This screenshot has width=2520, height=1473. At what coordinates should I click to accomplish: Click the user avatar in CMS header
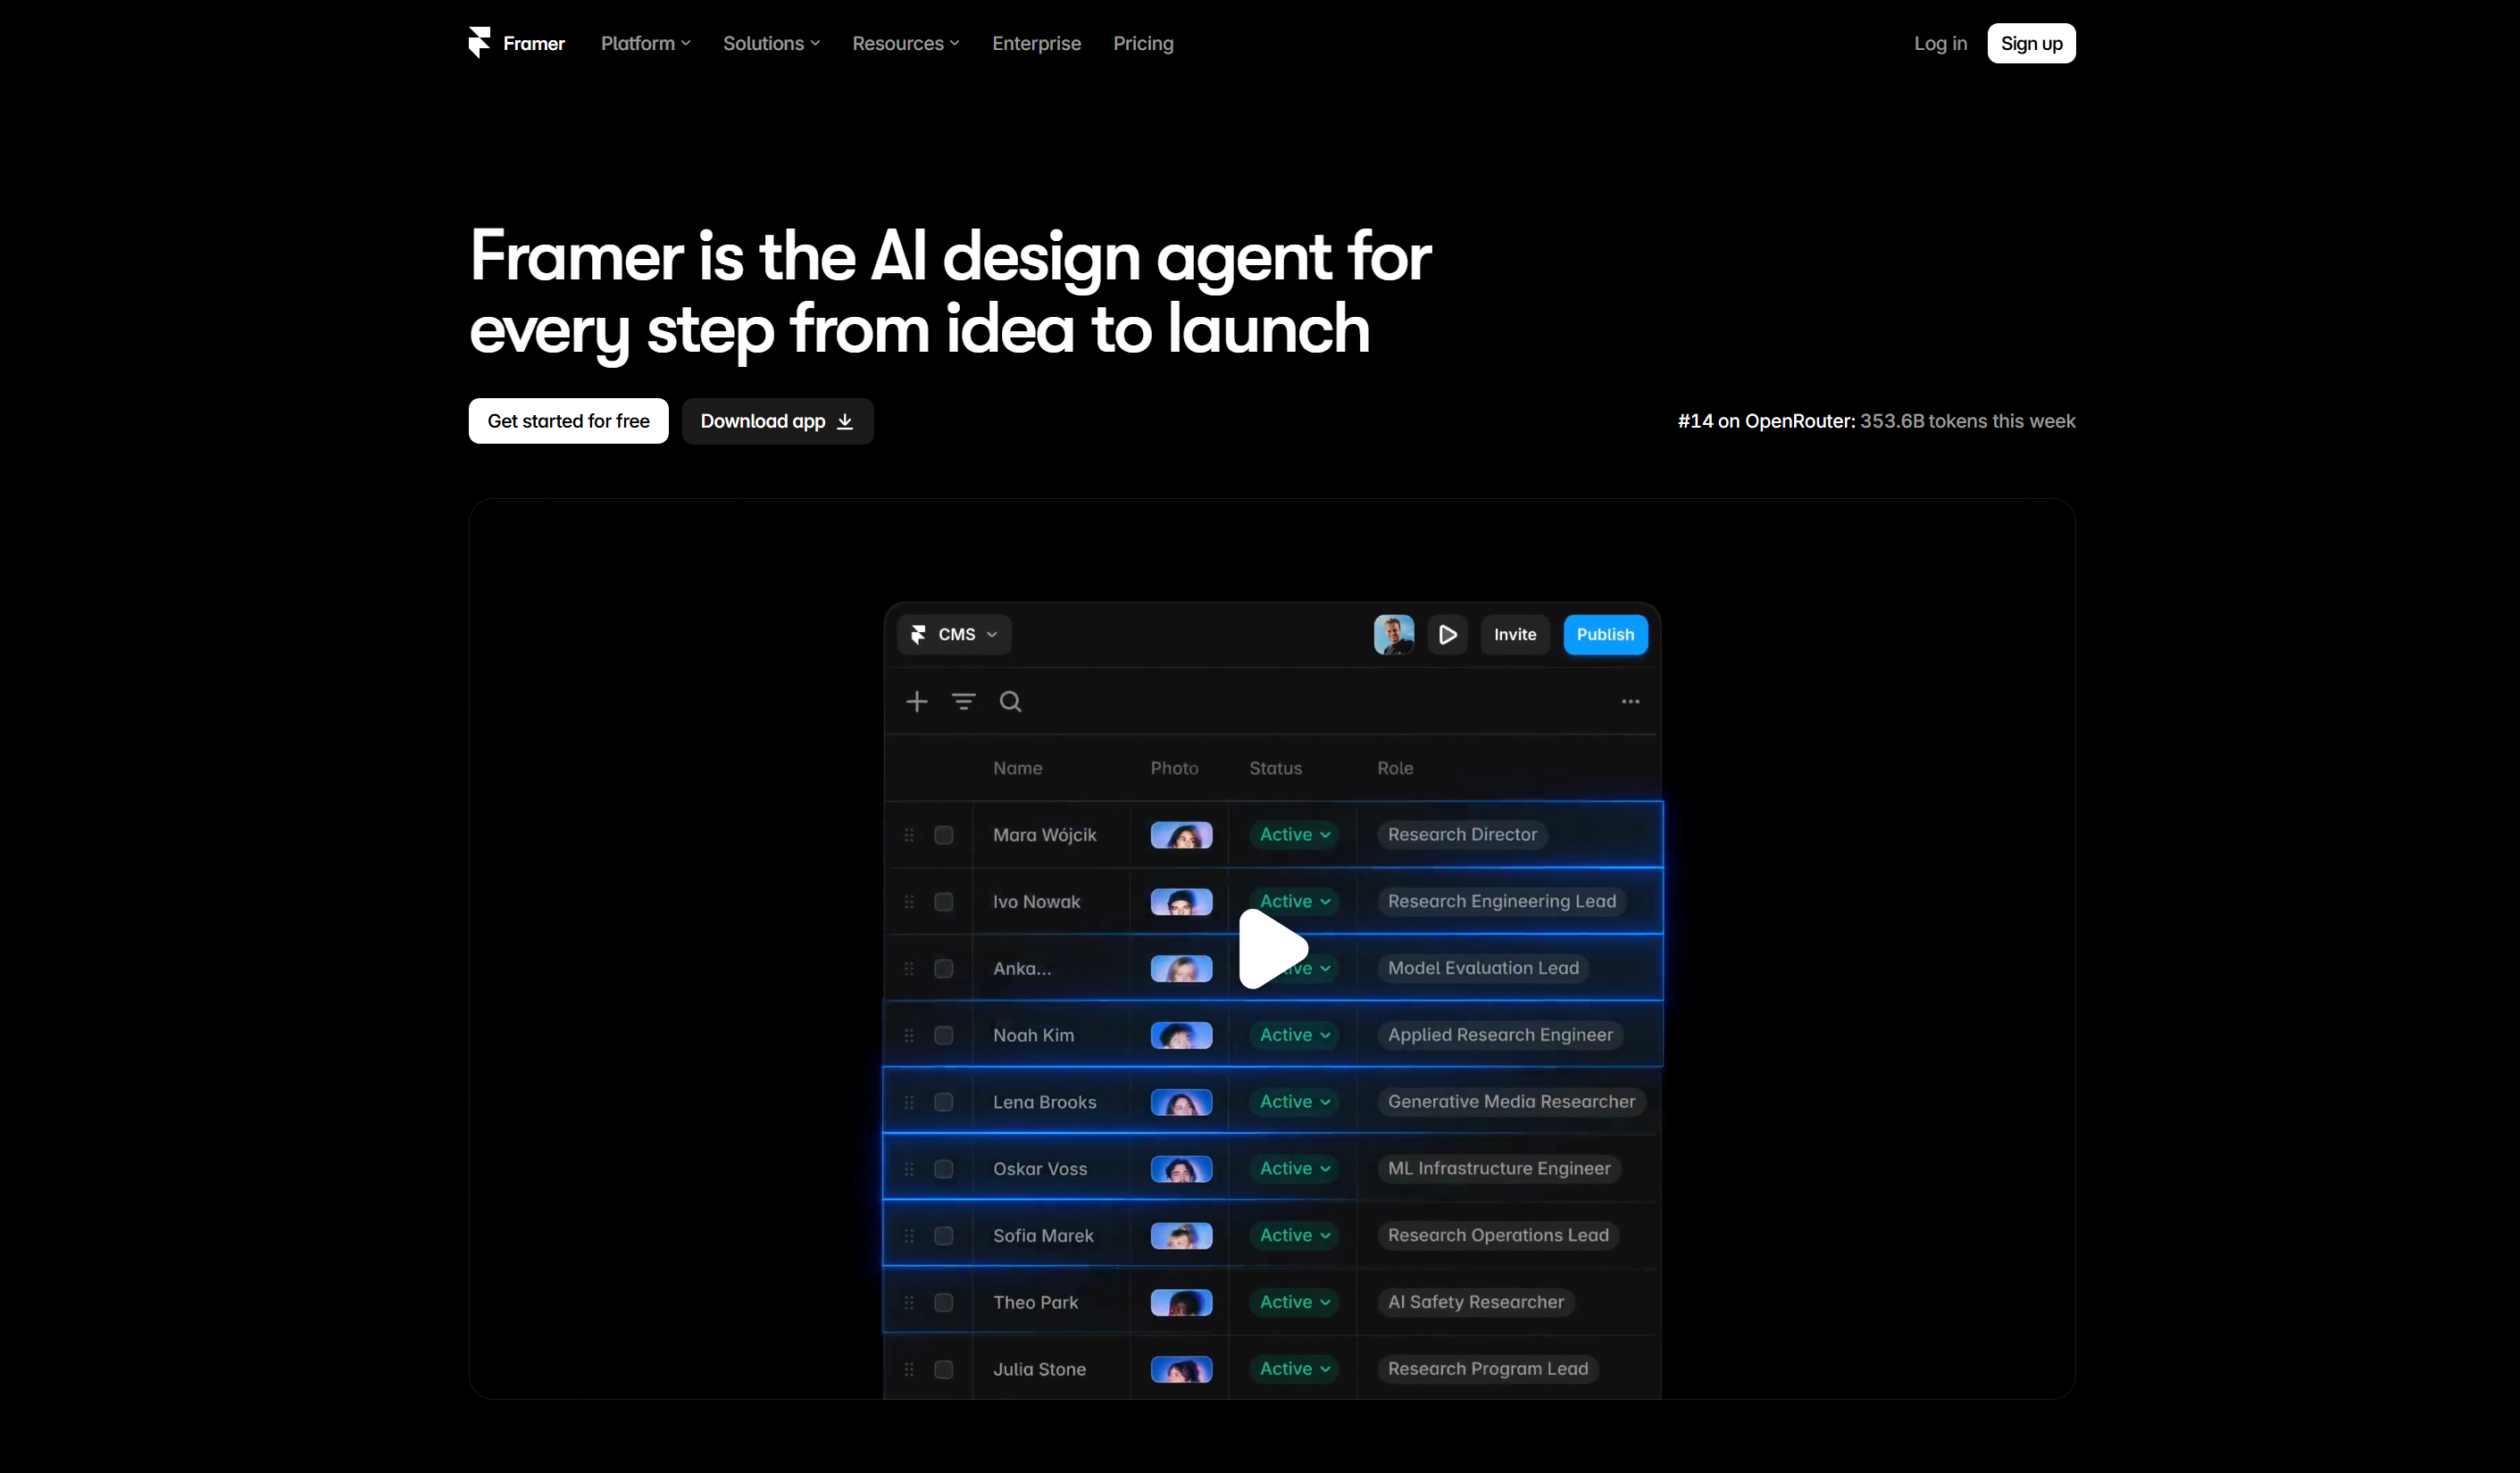(x=1393, y=635)
